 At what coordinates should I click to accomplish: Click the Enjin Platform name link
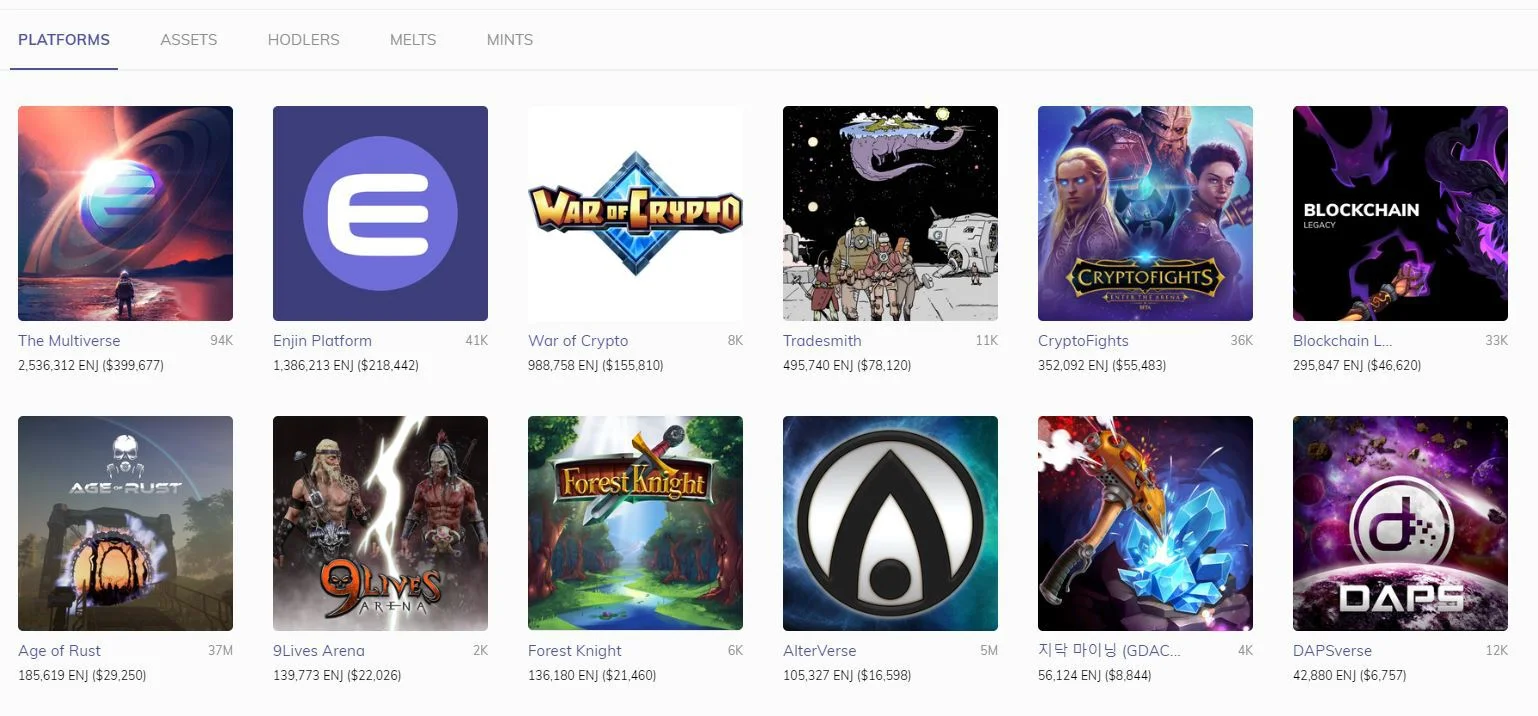click(322, 341)
